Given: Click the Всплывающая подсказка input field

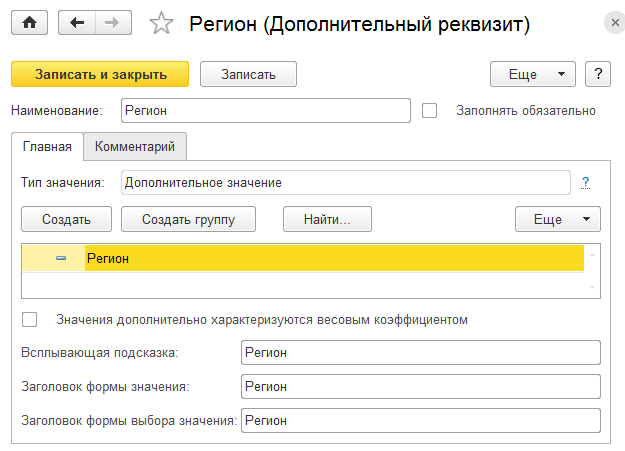Looking at the screenshot, I should (x=420, y=353).
